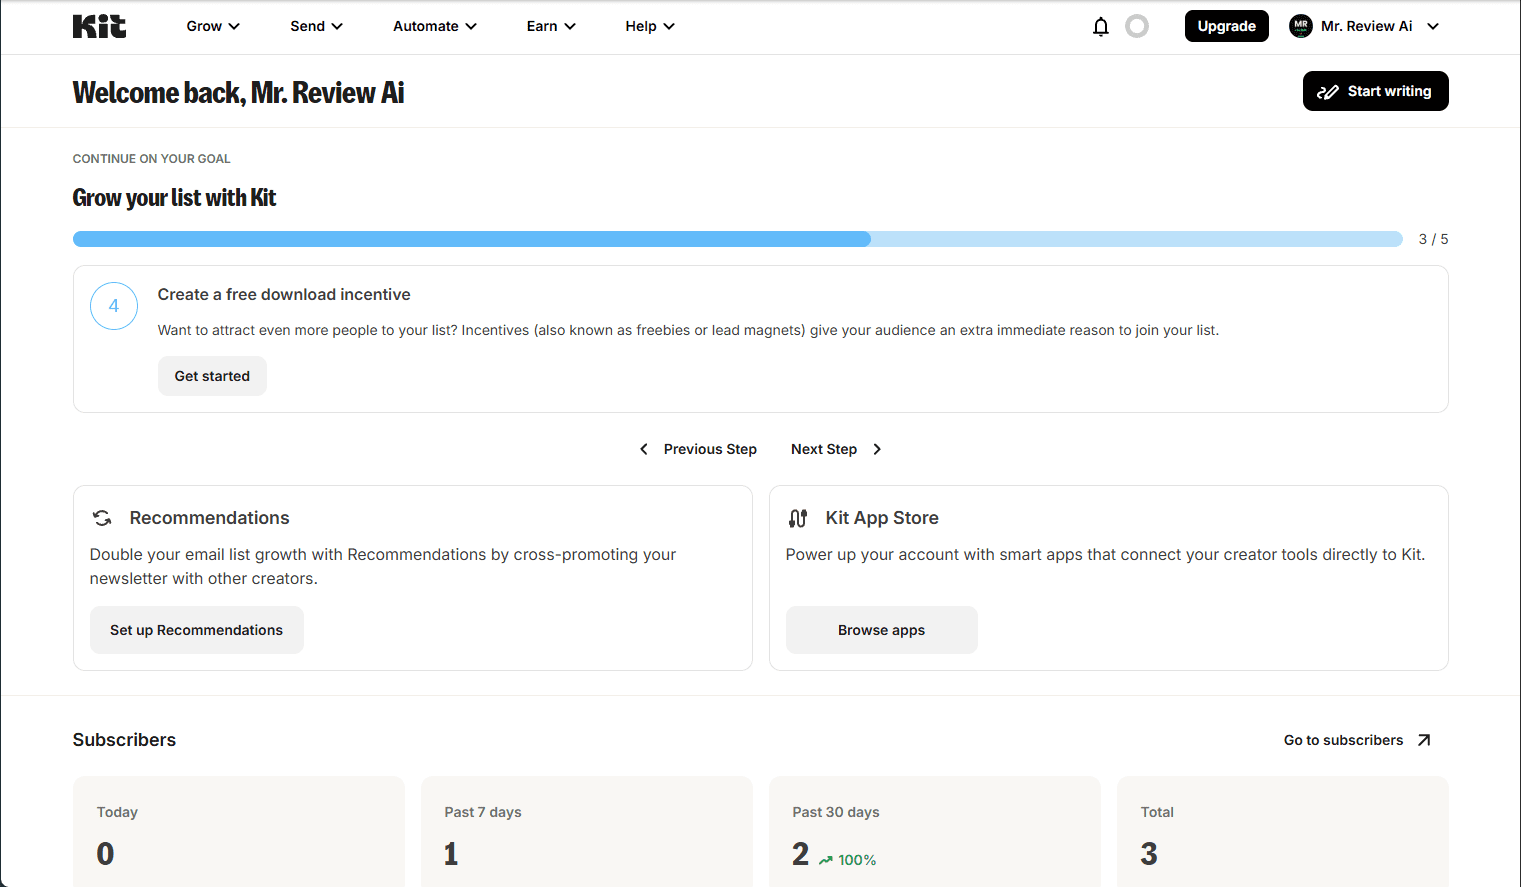The image size is (1521, 887).
Task: Open the Help dropdown
Action: click(650, 26)
